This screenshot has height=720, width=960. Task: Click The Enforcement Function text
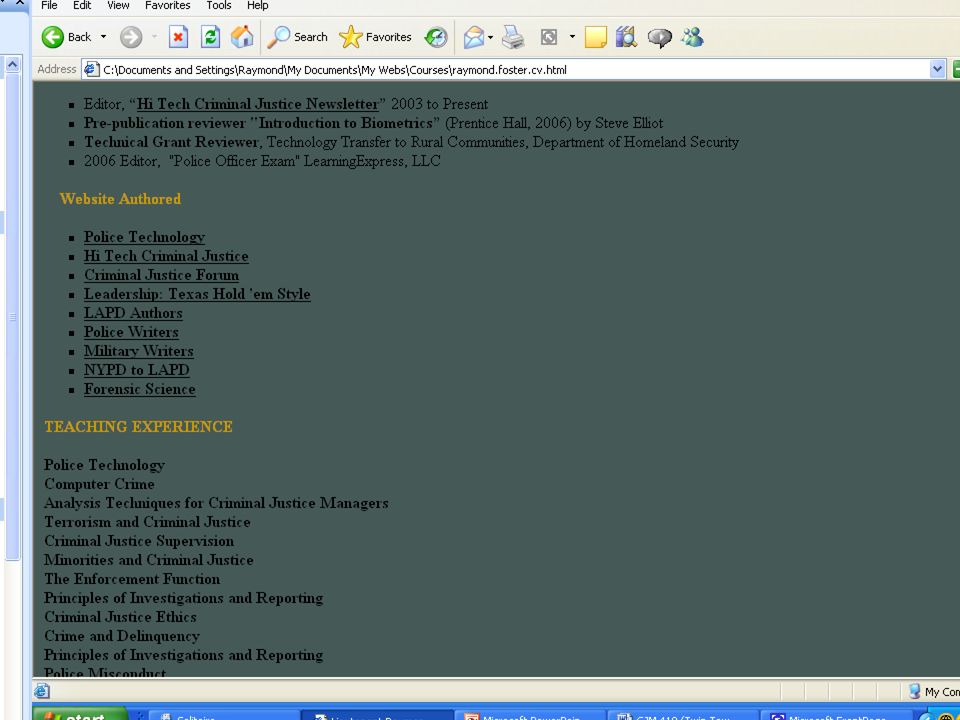pyautogui.click(x=132, y=579)
